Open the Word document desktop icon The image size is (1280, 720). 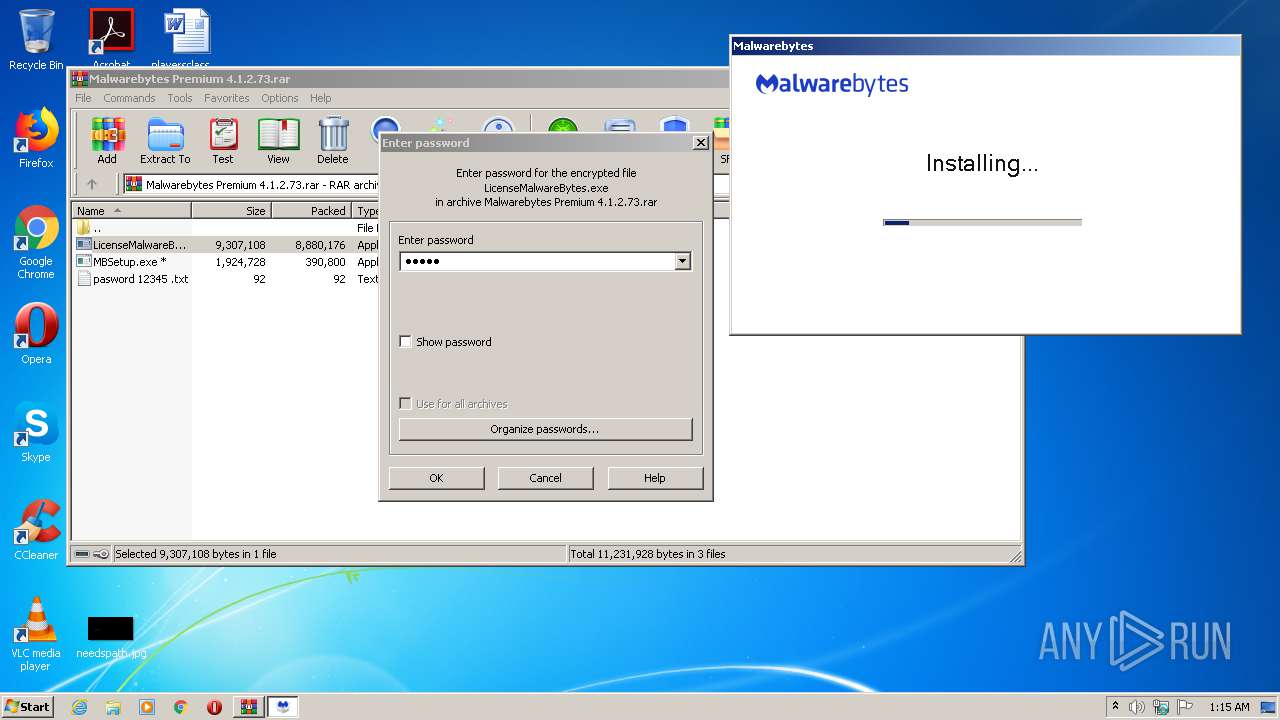coord(187,38)
